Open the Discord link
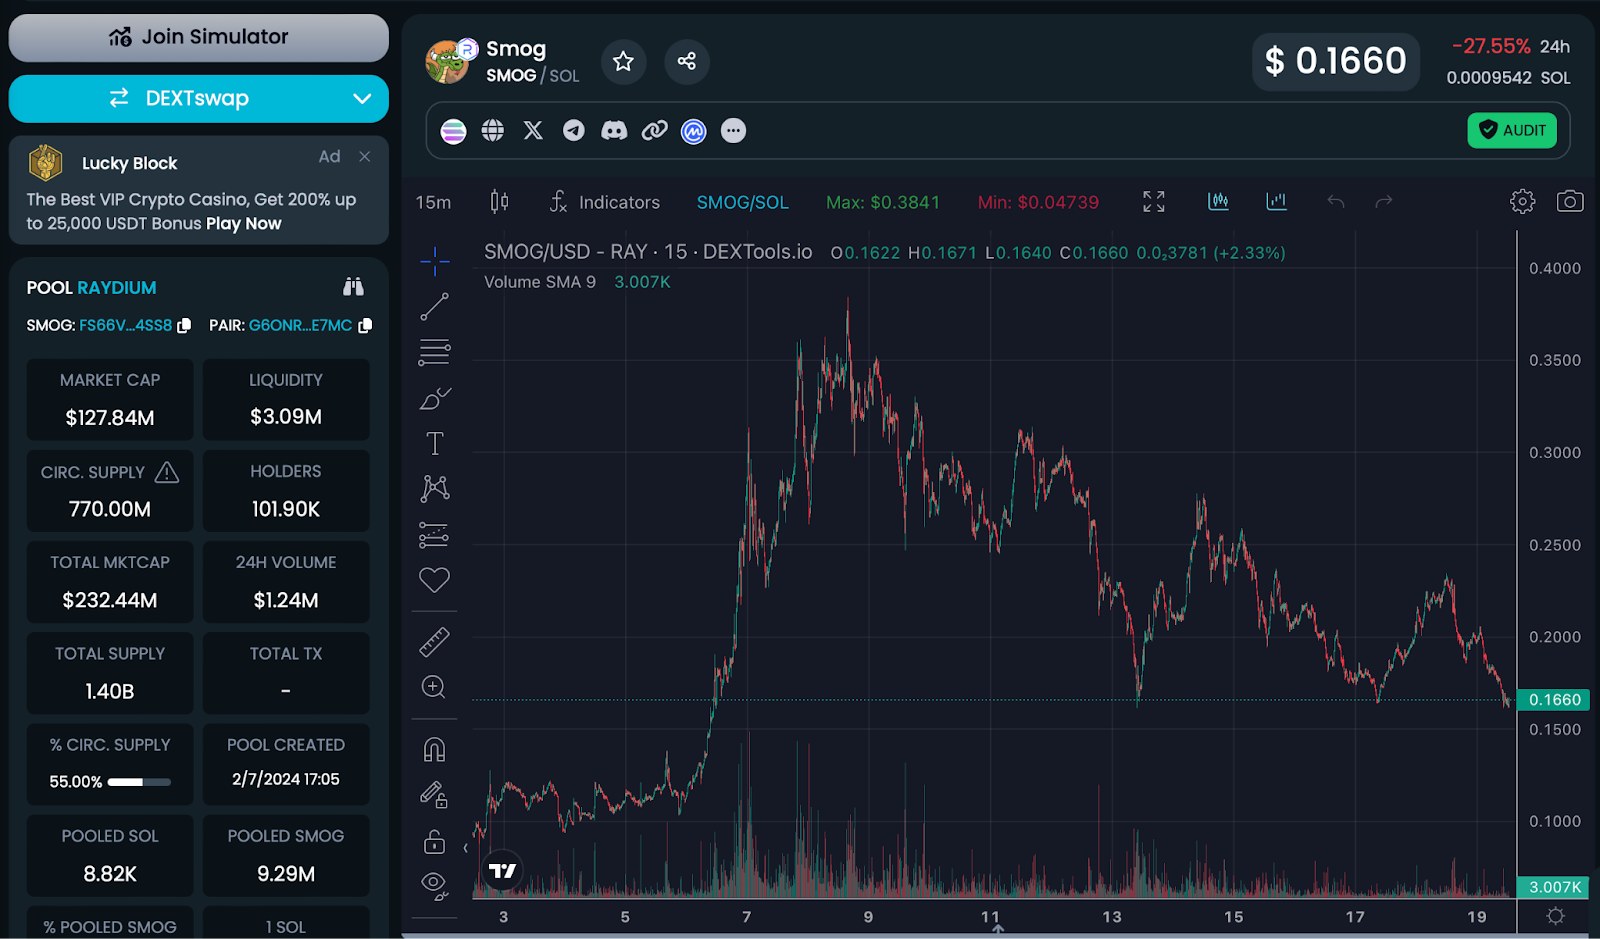This screenshot has width=1600, height=939. [x=614, y=131]
